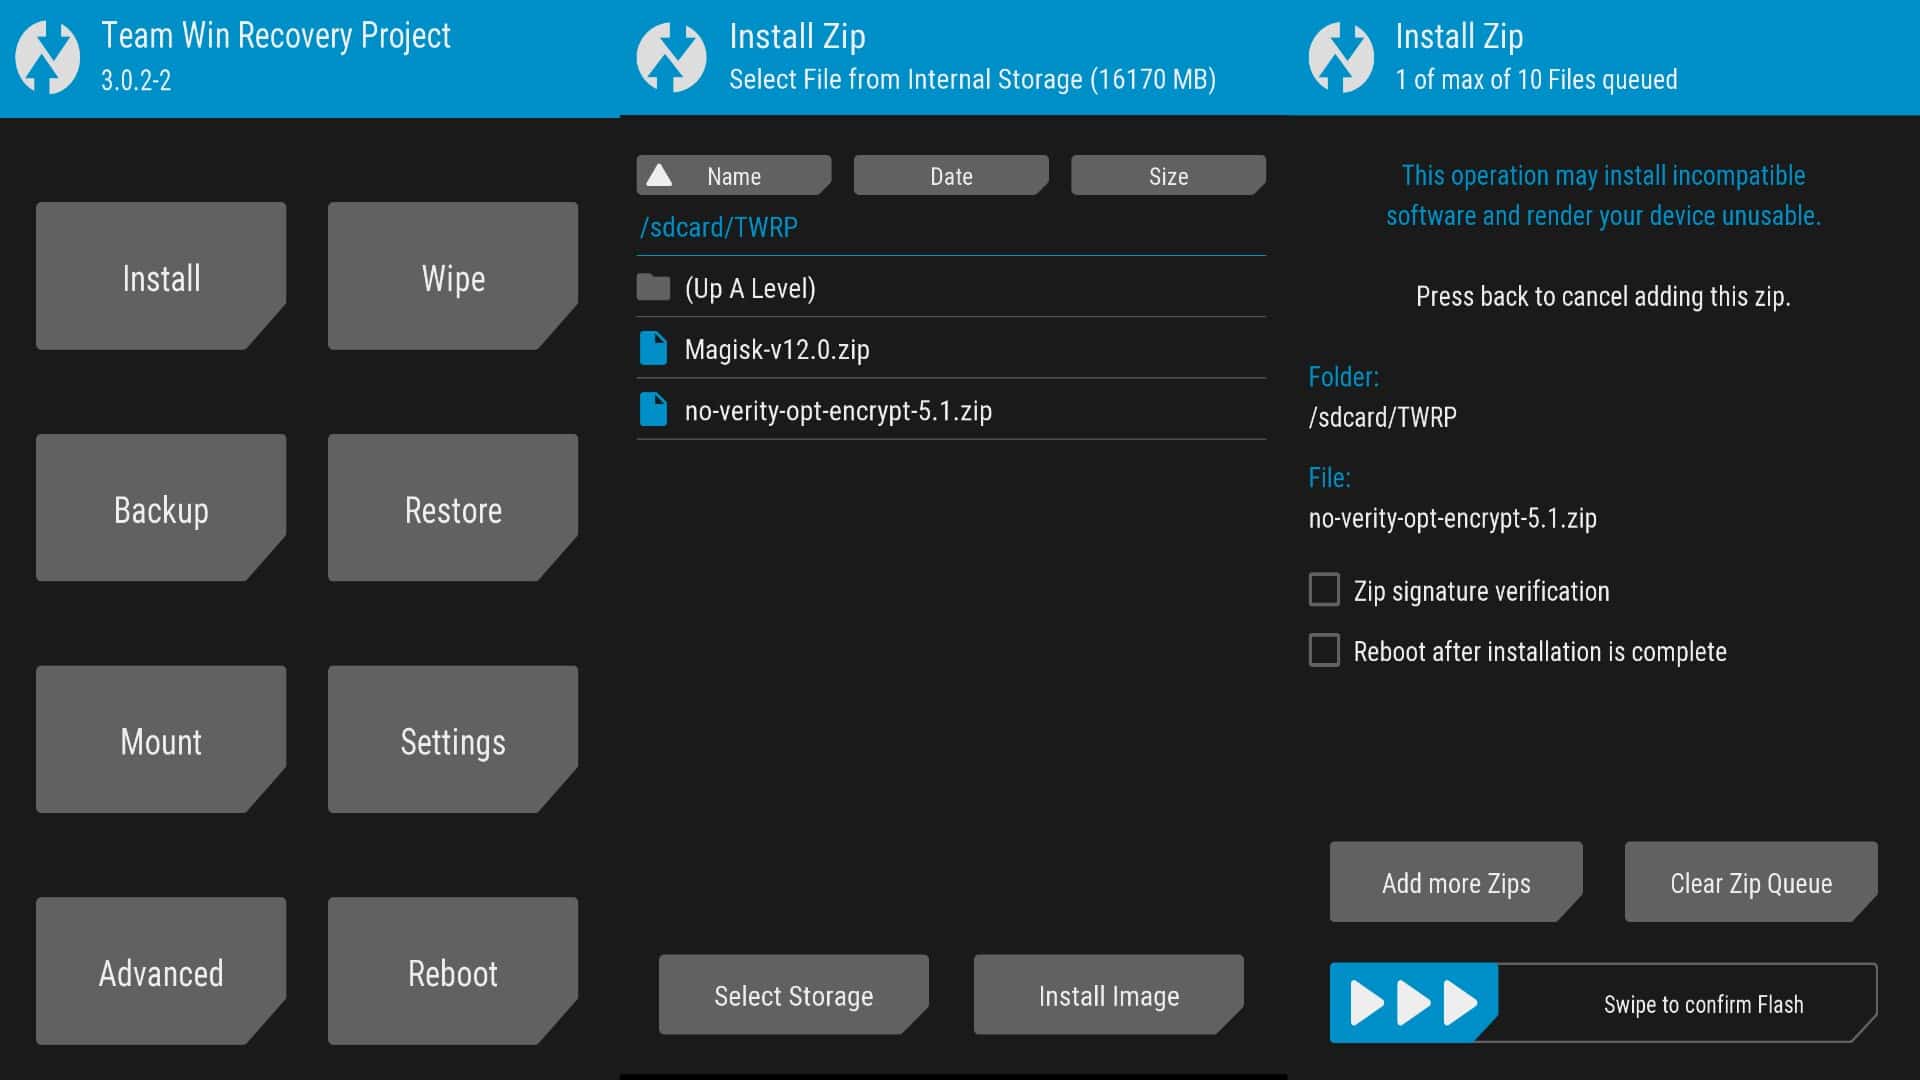Open the Settings menu item
The height and width of the screenshot is (1080, 1920).
pos(452,740)
